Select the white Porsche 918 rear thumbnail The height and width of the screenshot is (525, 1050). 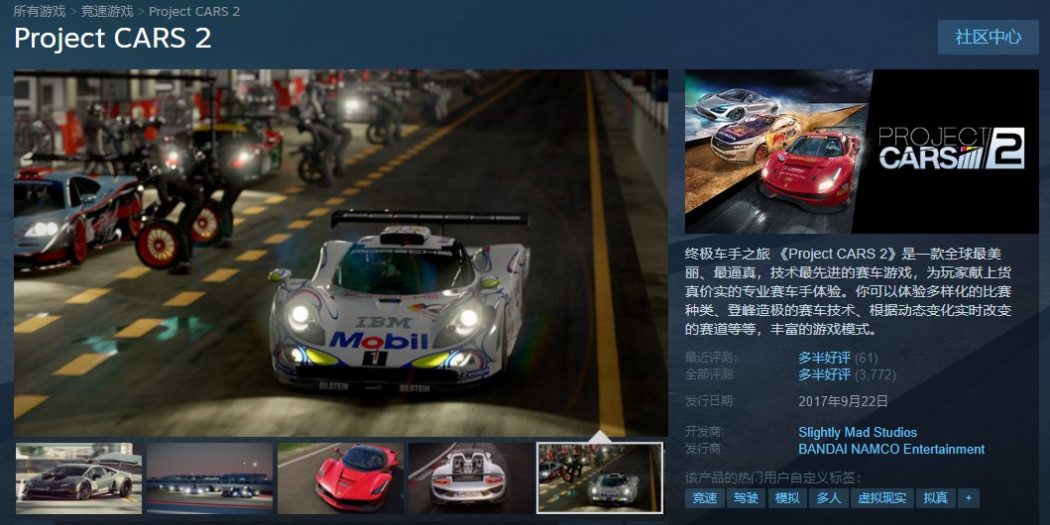pyautogui.click(x=471, y=478)
